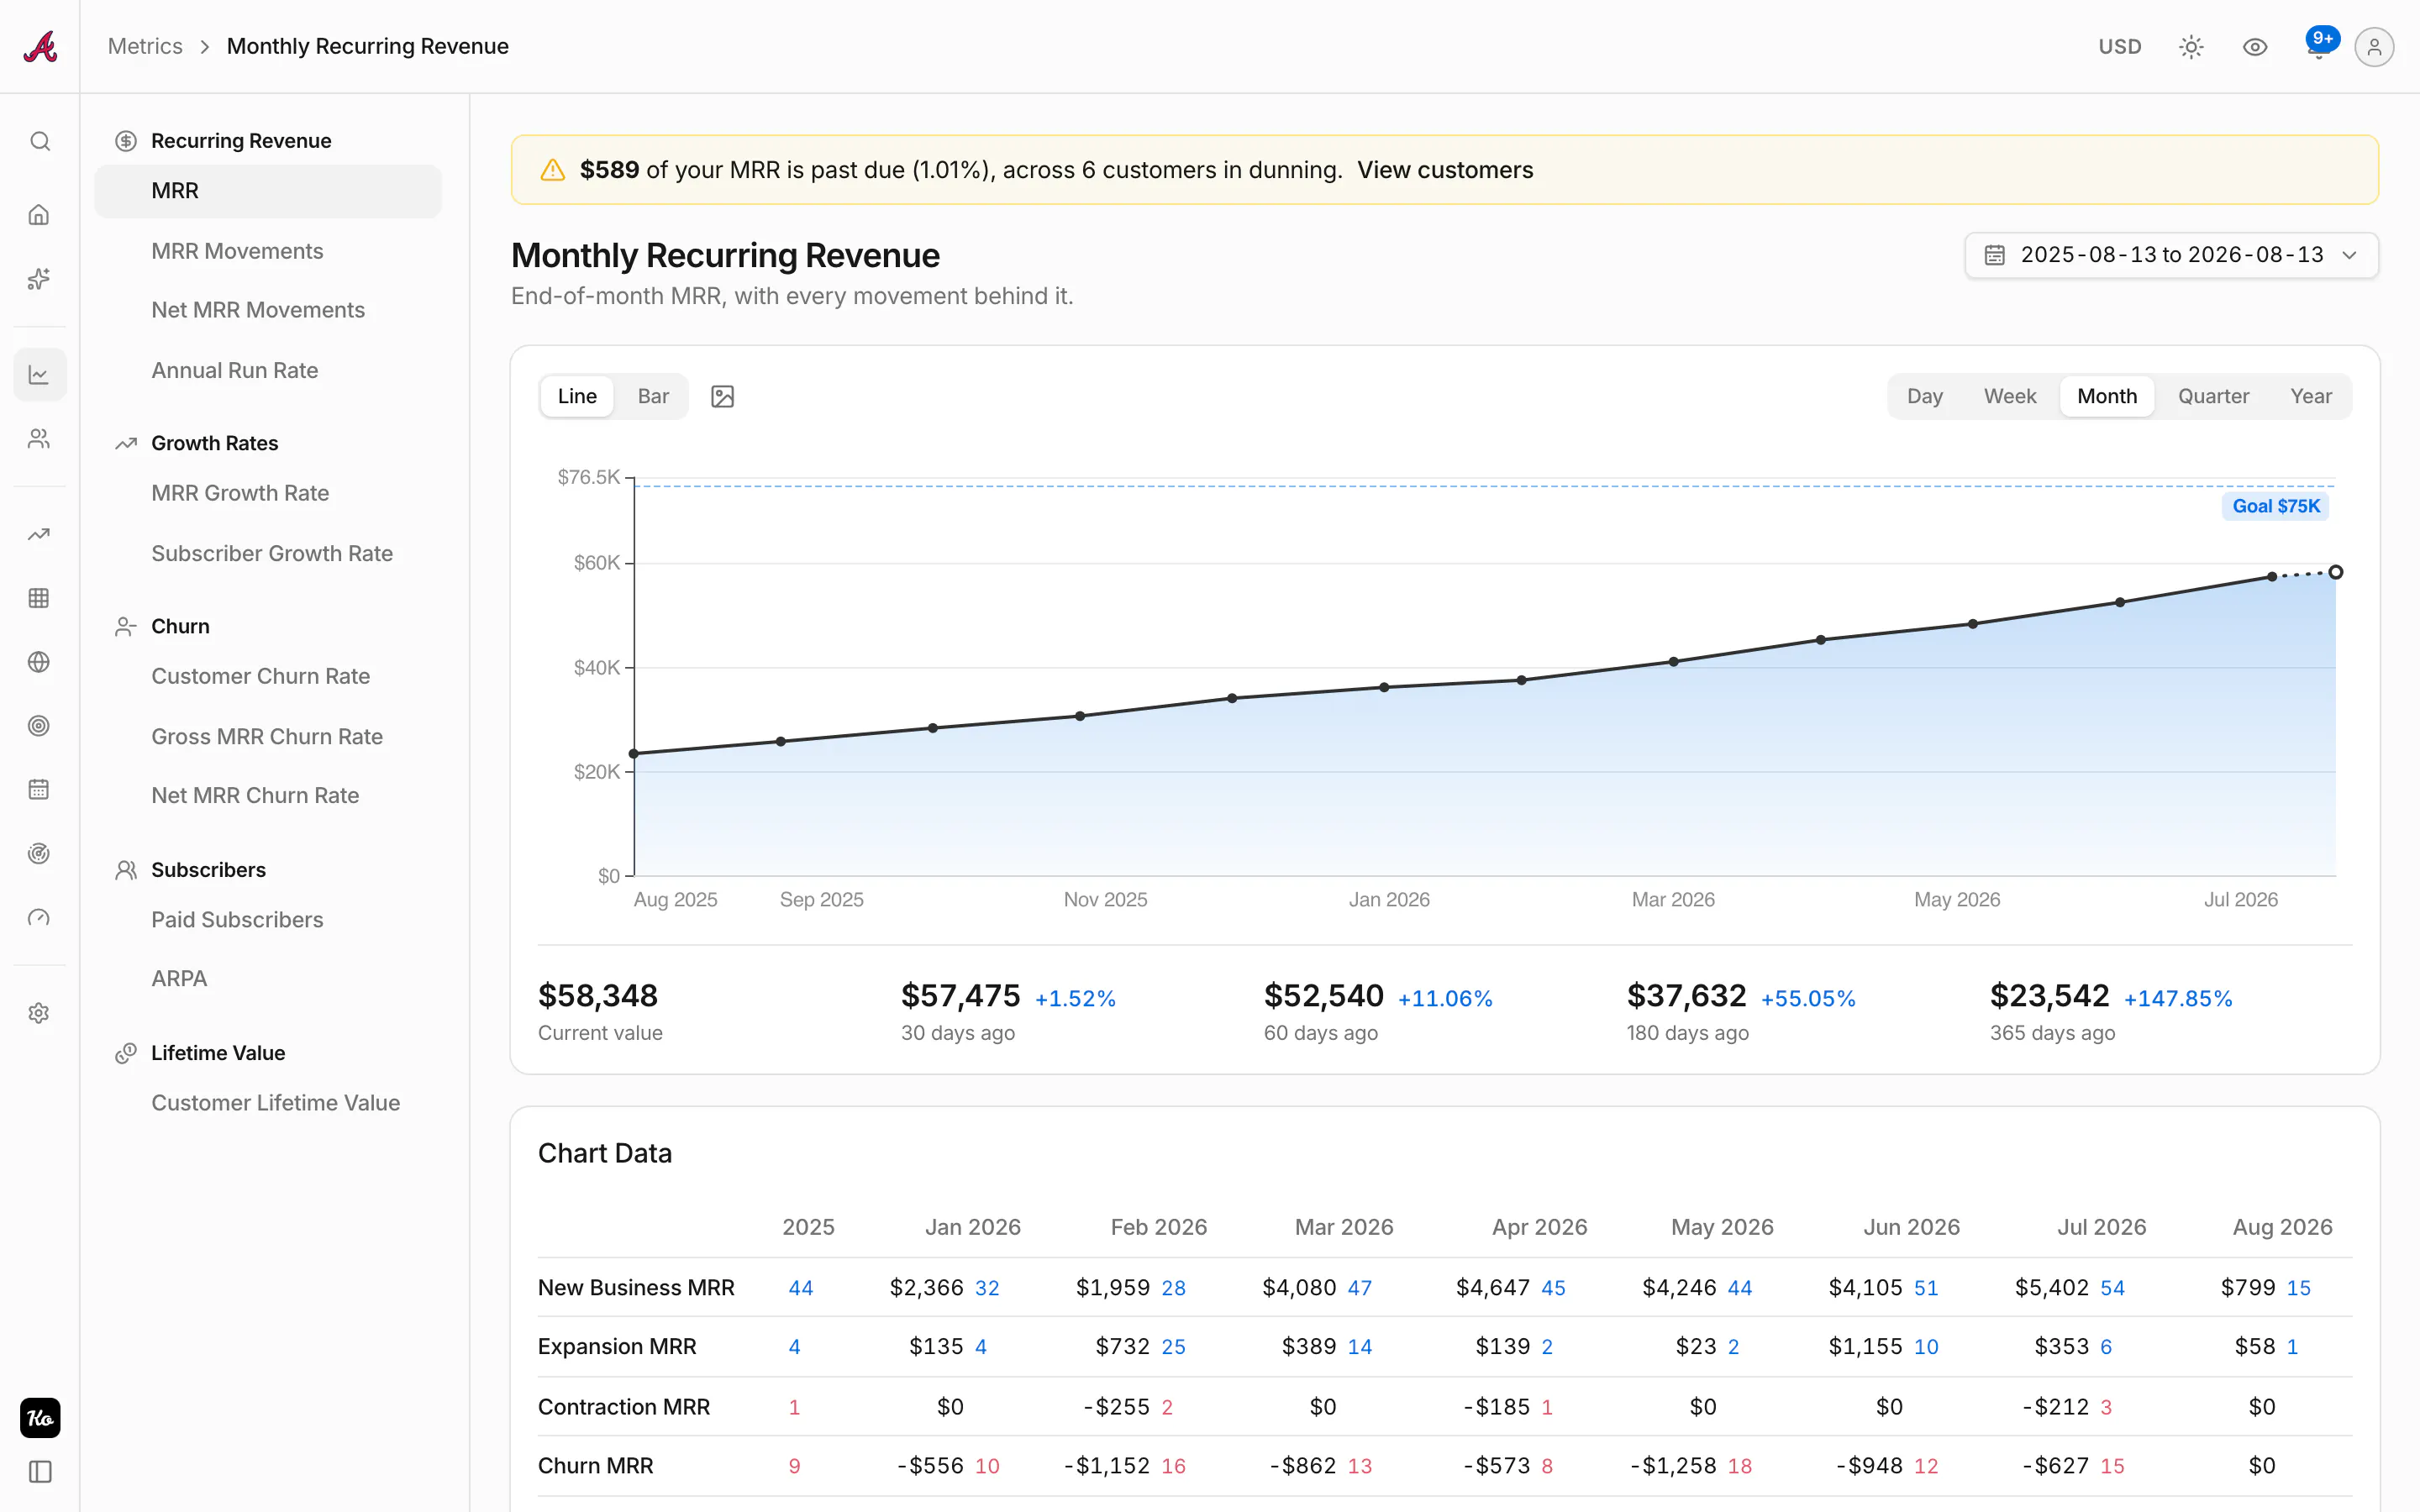Open the search icon in left rail
The width and height of the screenshot is (2420, 1512).
(x=39, y=141)
